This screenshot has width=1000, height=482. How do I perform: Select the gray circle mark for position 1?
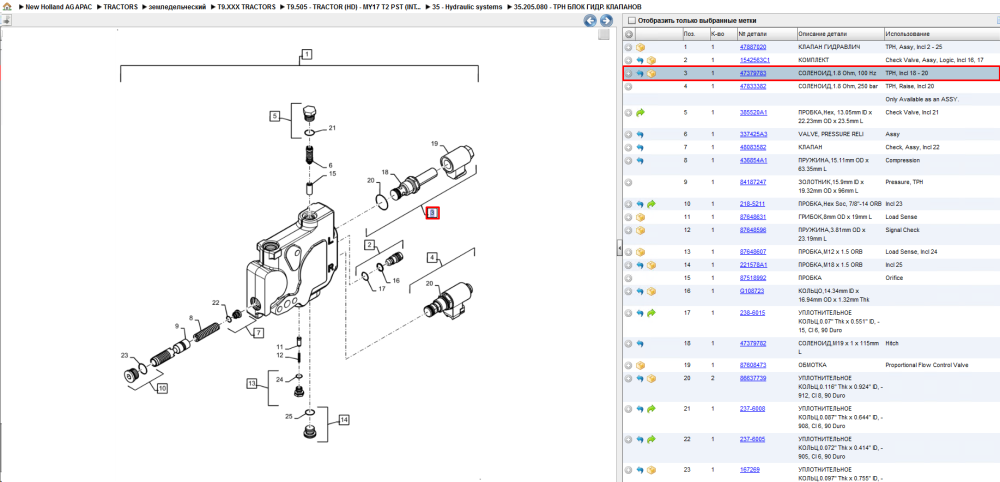coord(629,47)
